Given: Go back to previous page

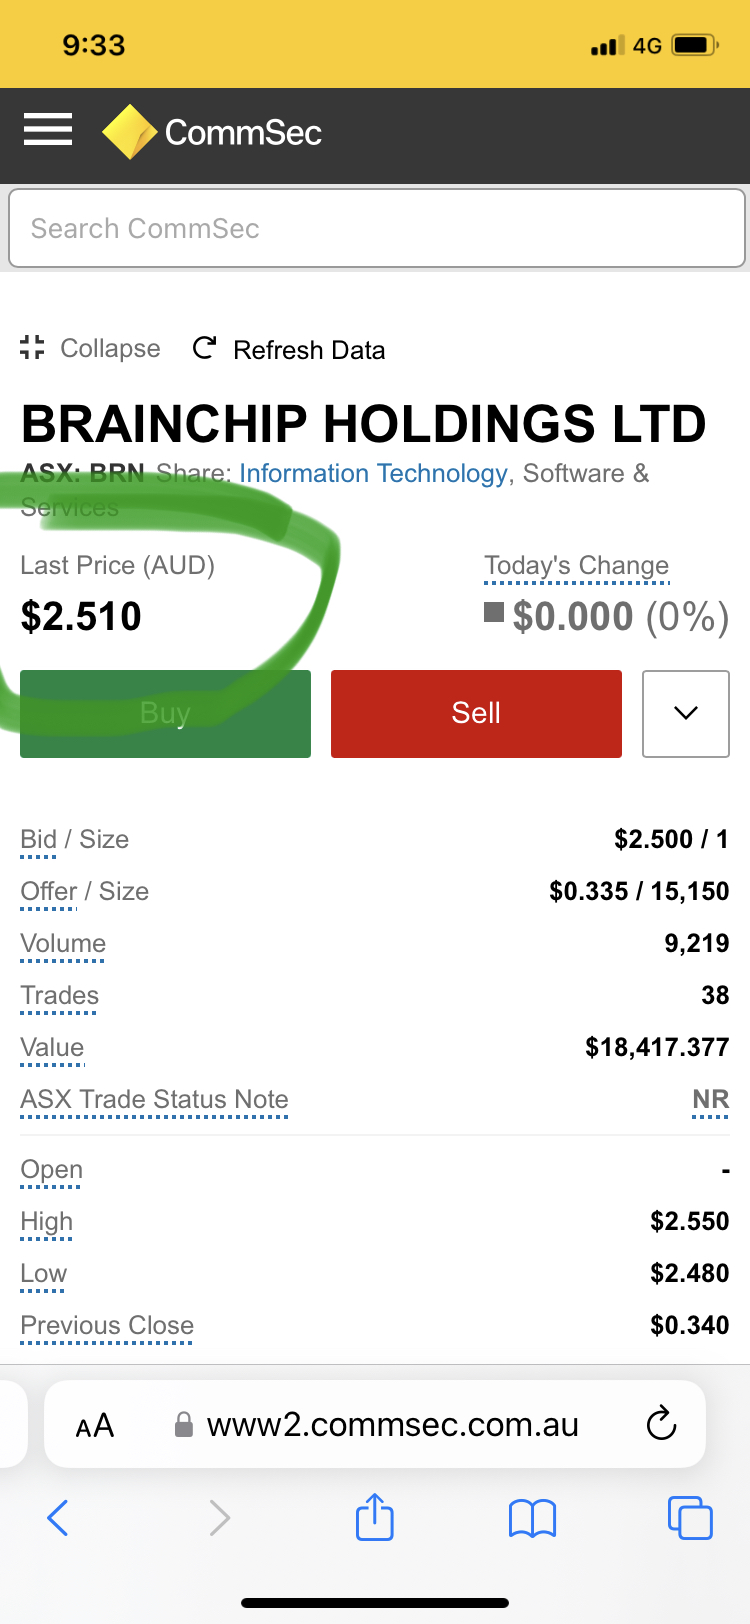Looking at the screenshot, I should [x=58, y=1518].
